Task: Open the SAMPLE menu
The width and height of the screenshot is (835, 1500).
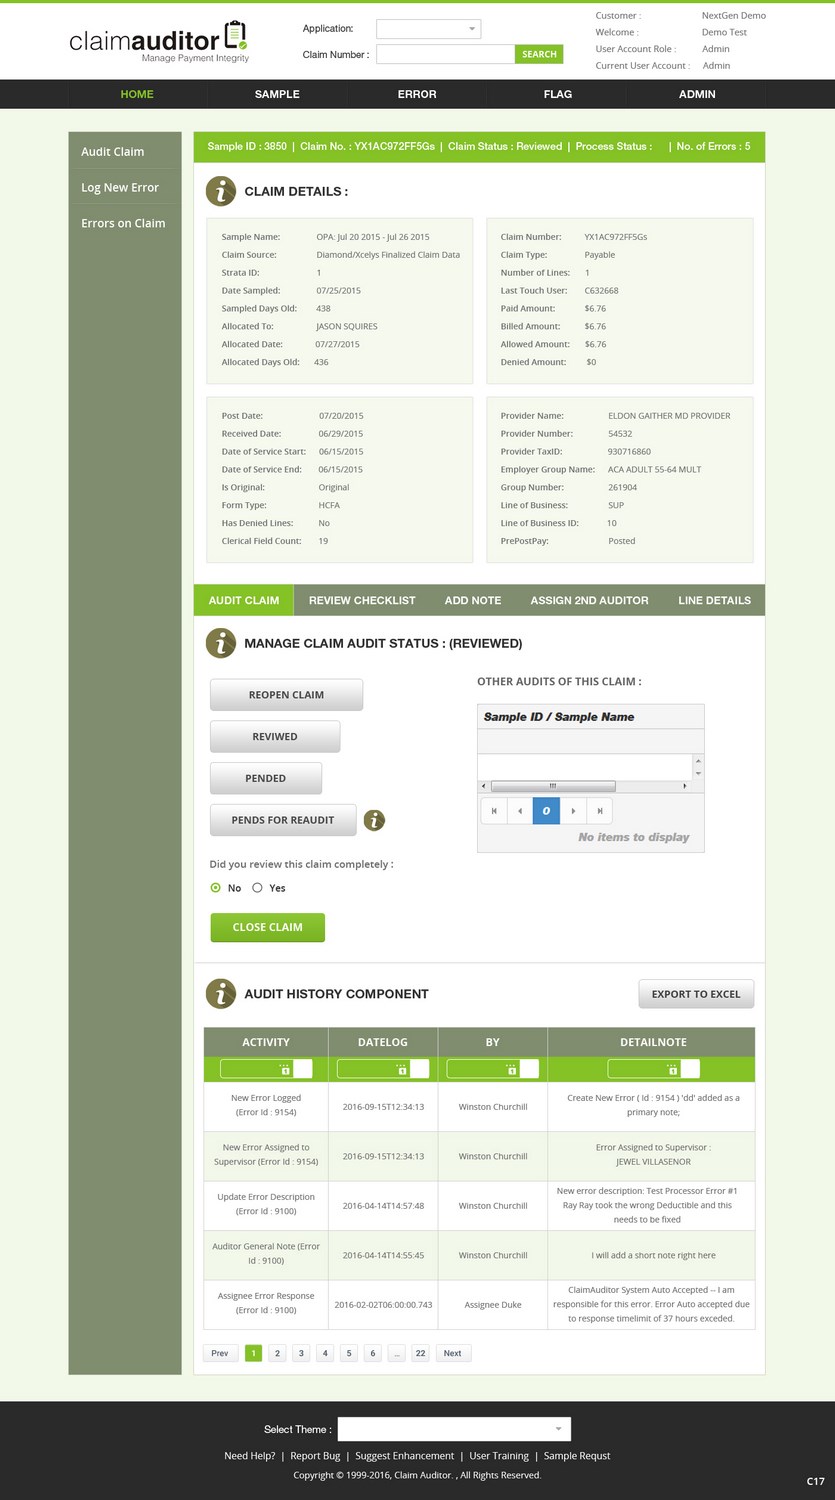Action: [277, 94]
